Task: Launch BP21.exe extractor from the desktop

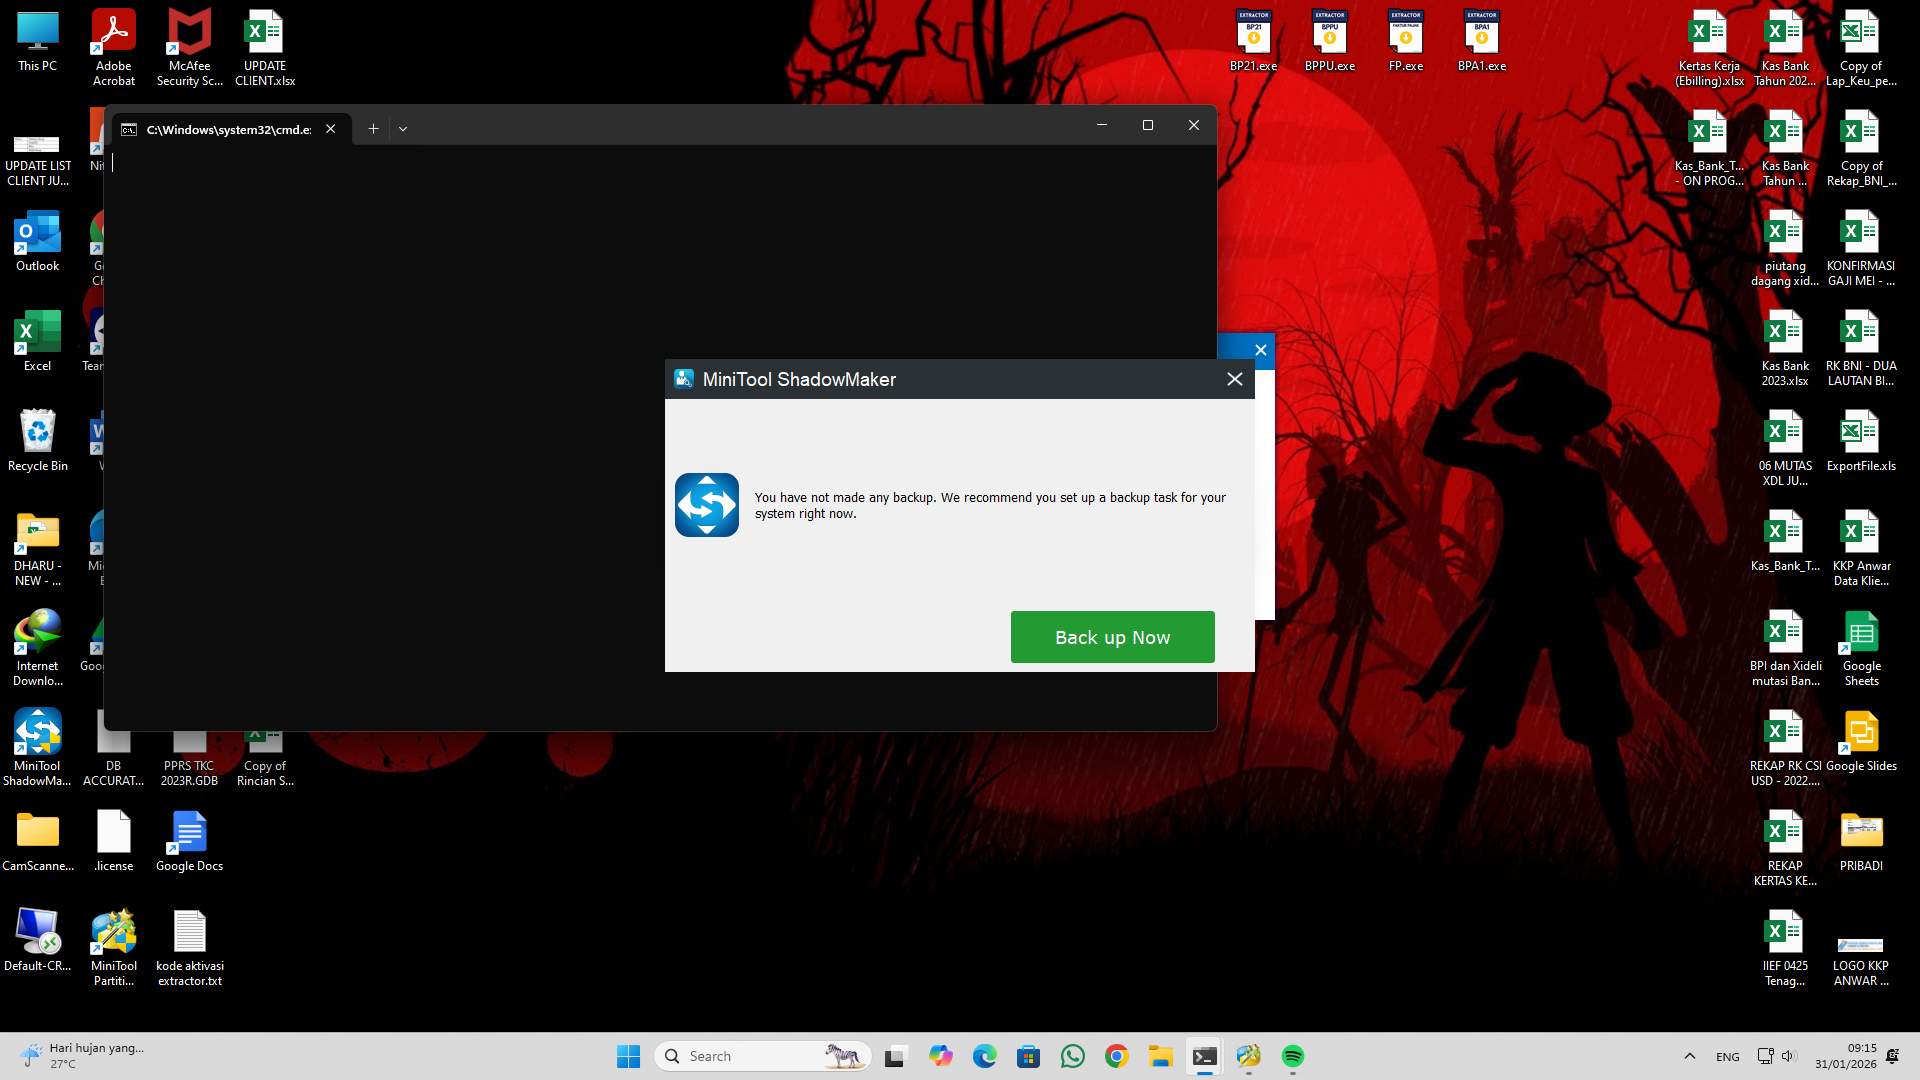Action: point(1253,38)
